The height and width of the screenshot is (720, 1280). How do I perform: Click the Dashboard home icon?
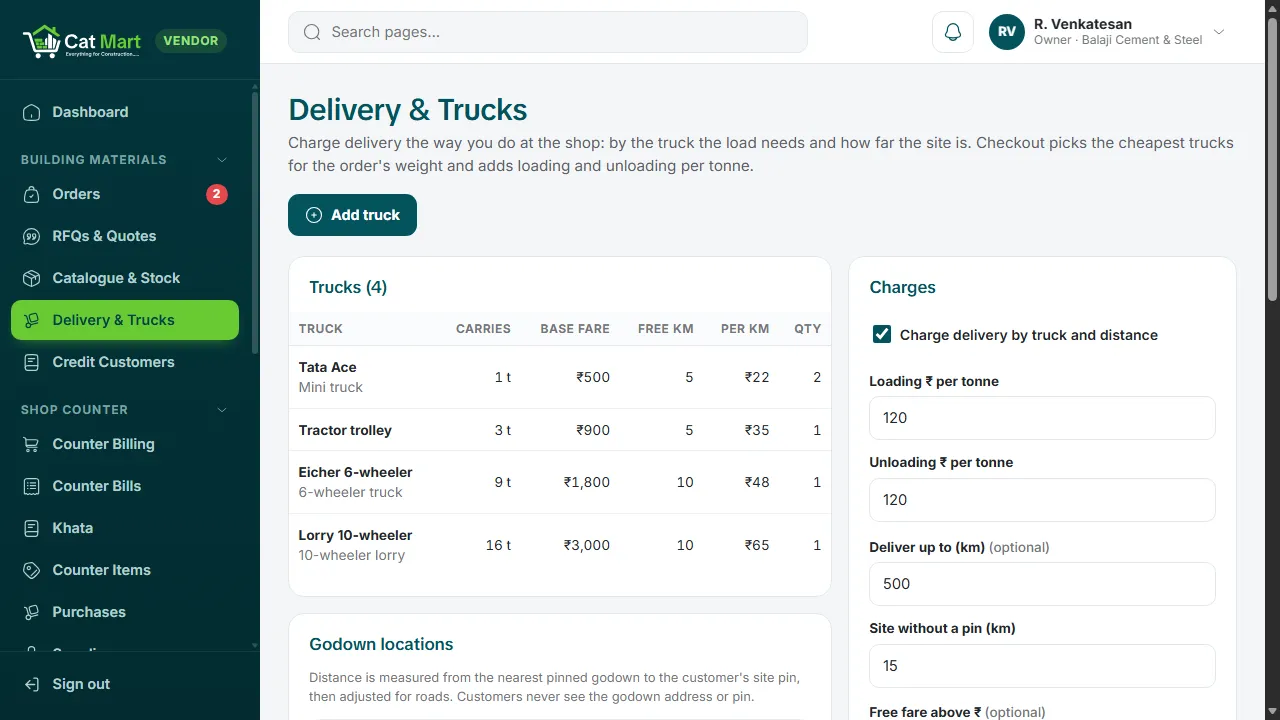point(32,112)
